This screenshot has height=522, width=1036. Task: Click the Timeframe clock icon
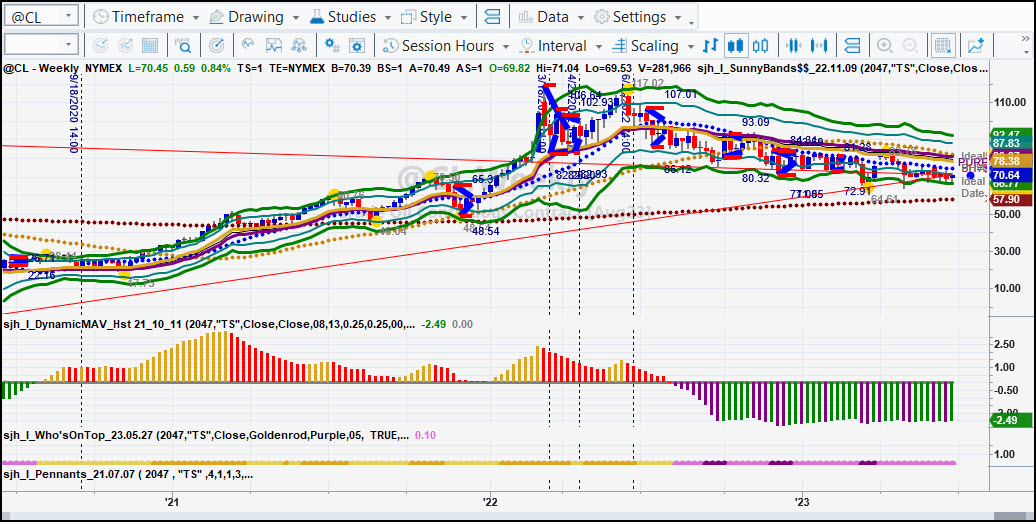[100, 17]
